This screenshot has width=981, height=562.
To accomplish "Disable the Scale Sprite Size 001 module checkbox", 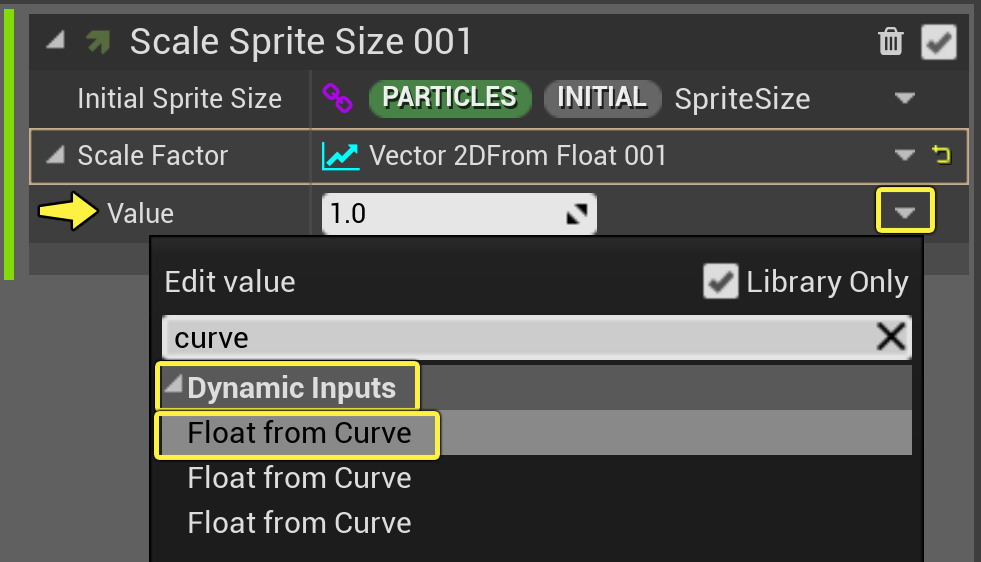I will pyautogui.click(x=938, y=42).
